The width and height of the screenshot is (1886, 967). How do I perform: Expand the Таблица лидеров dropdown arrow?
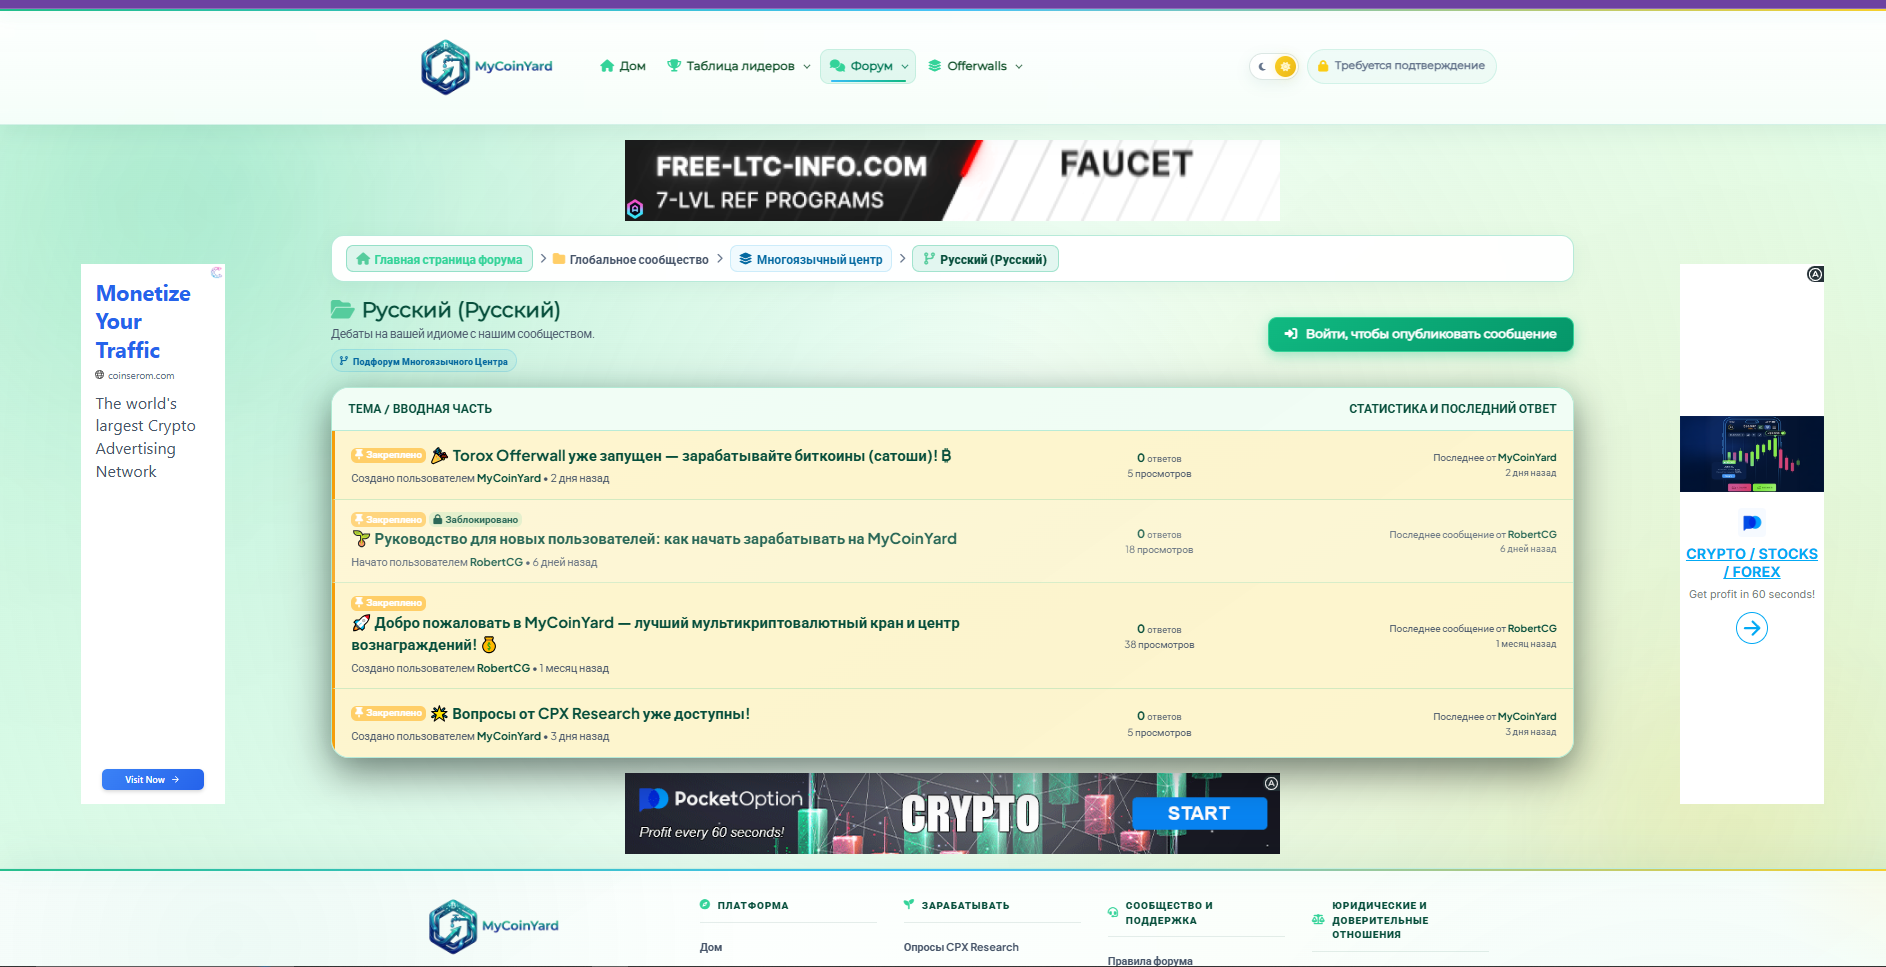pos(807,67)
